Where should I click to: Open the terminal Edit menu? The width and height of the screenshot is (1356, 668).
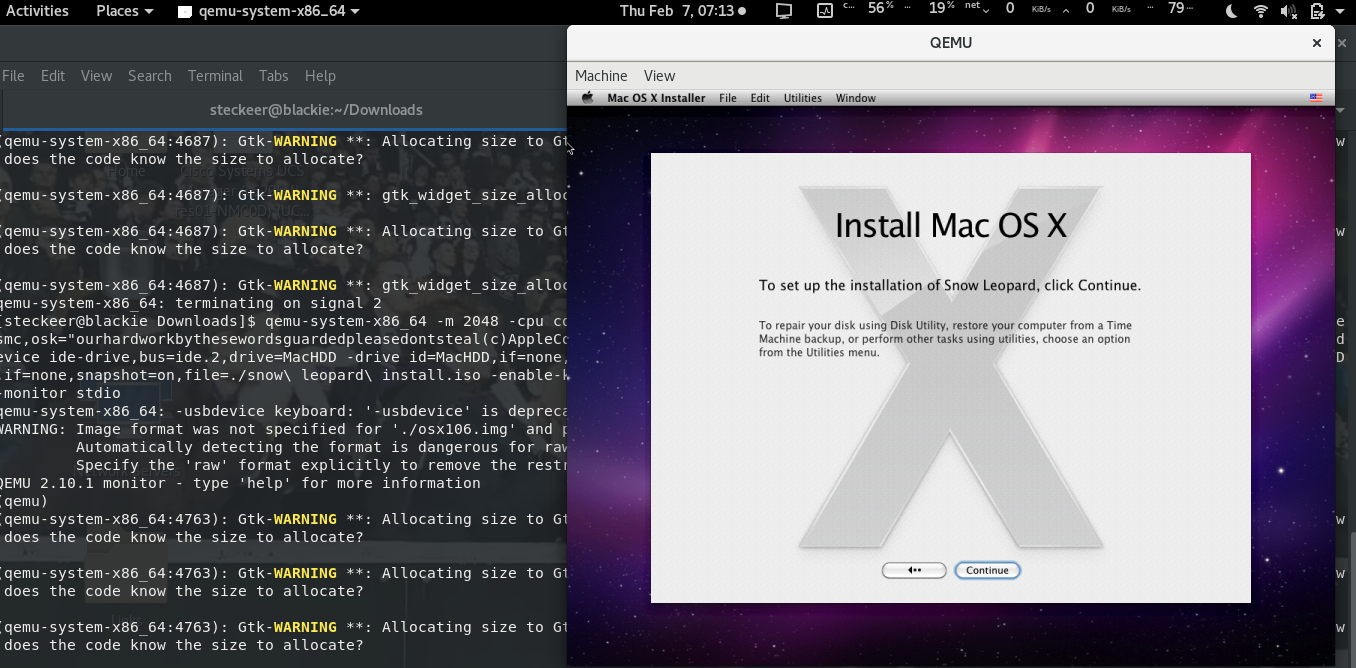[x=53, y=76]
